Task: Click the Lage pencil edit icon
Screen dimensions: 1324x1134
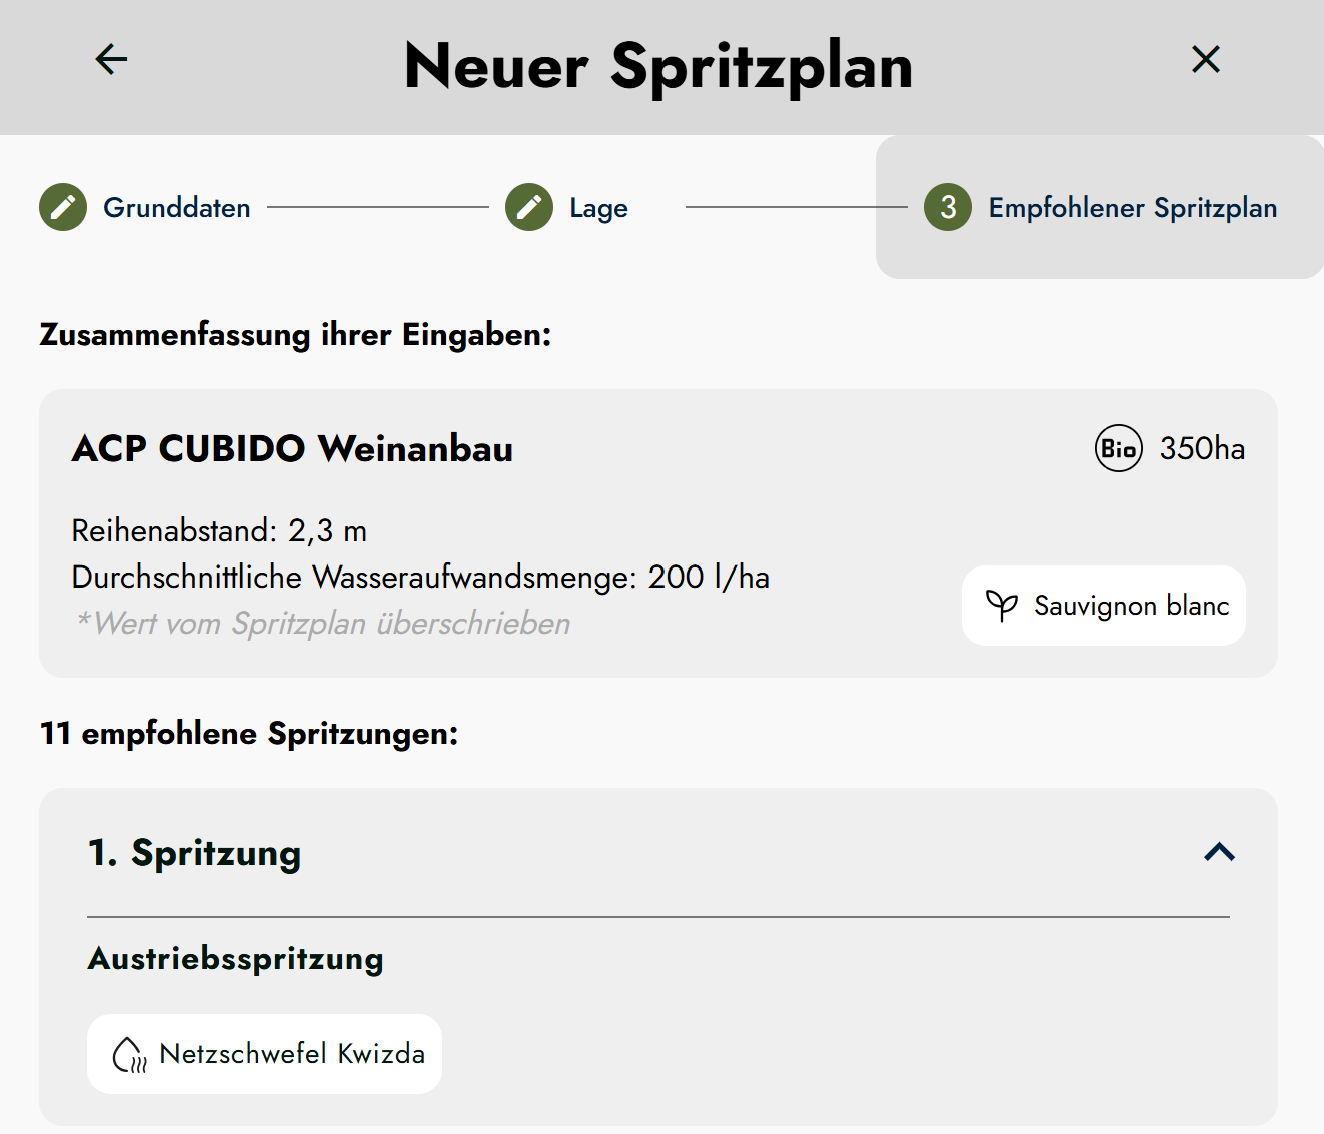Action: 529,207
